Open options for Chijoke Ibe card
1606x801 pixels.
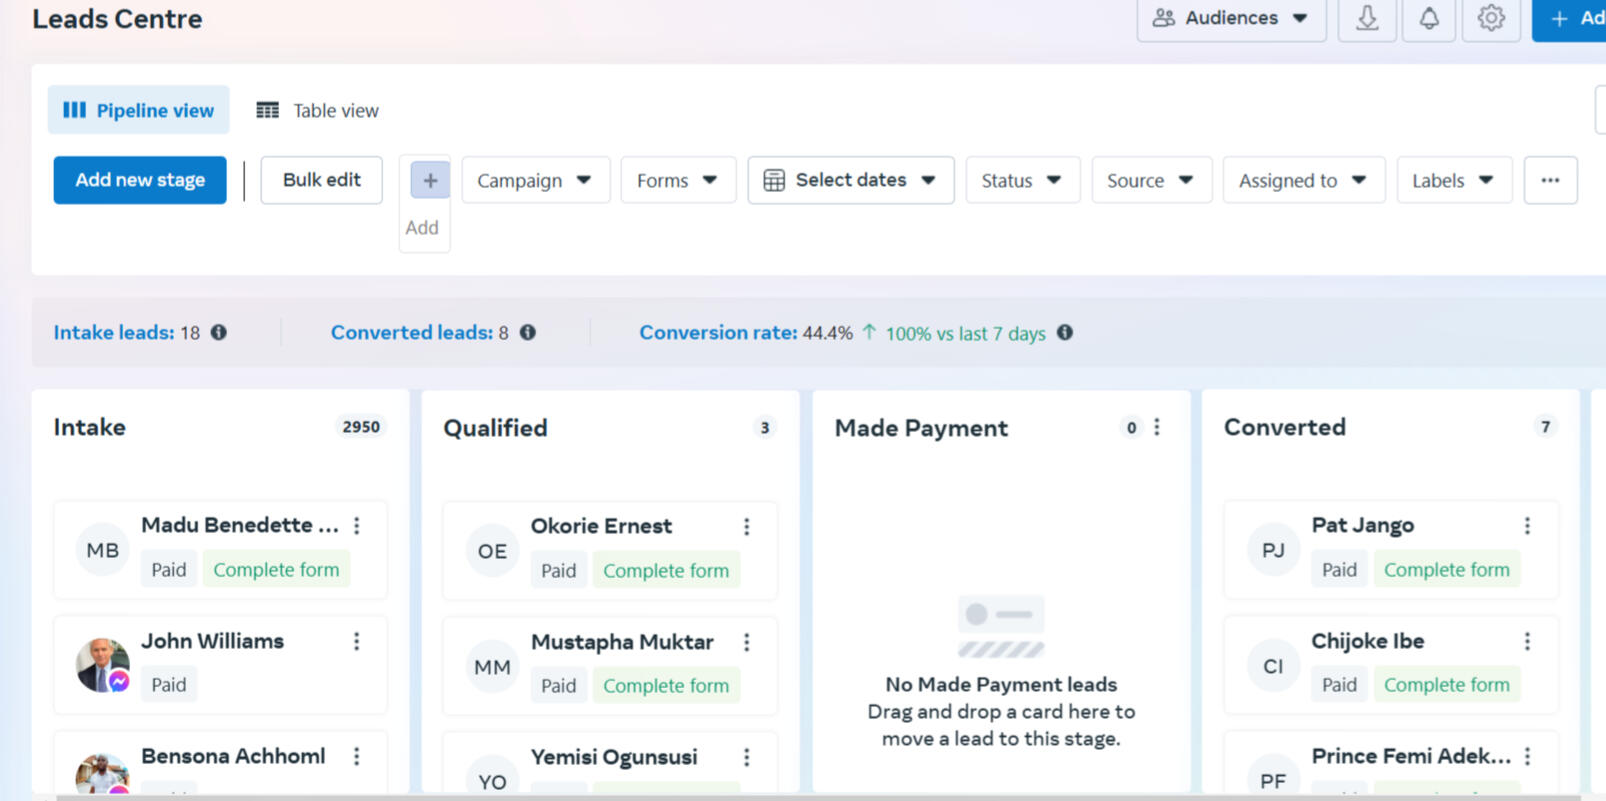tap(1527, 641)
